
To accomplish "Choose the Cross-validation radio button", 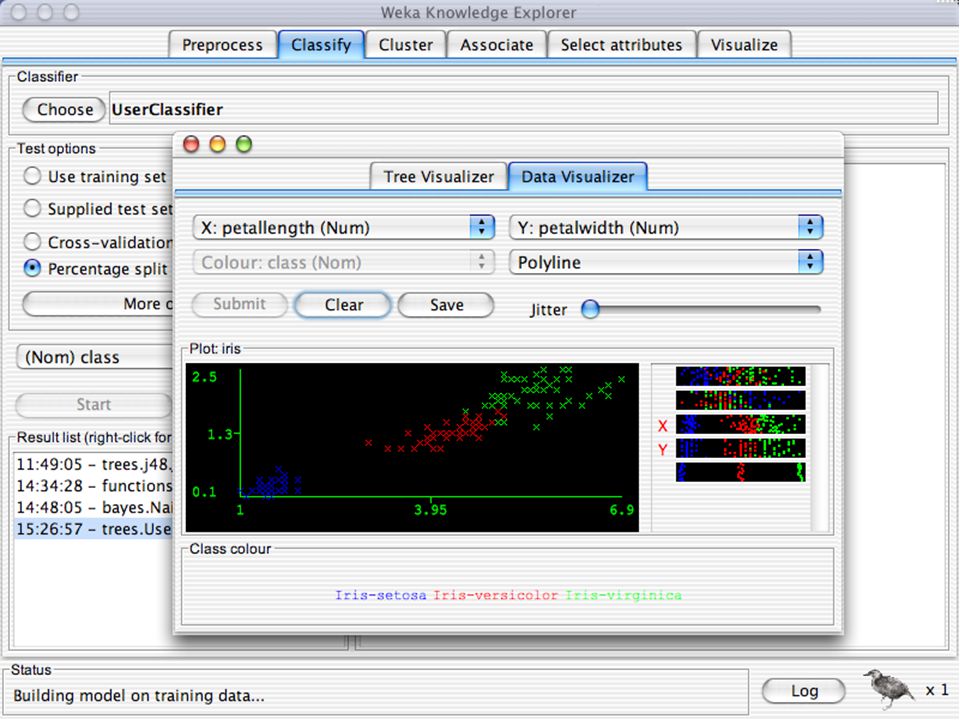I will (32, 242).
